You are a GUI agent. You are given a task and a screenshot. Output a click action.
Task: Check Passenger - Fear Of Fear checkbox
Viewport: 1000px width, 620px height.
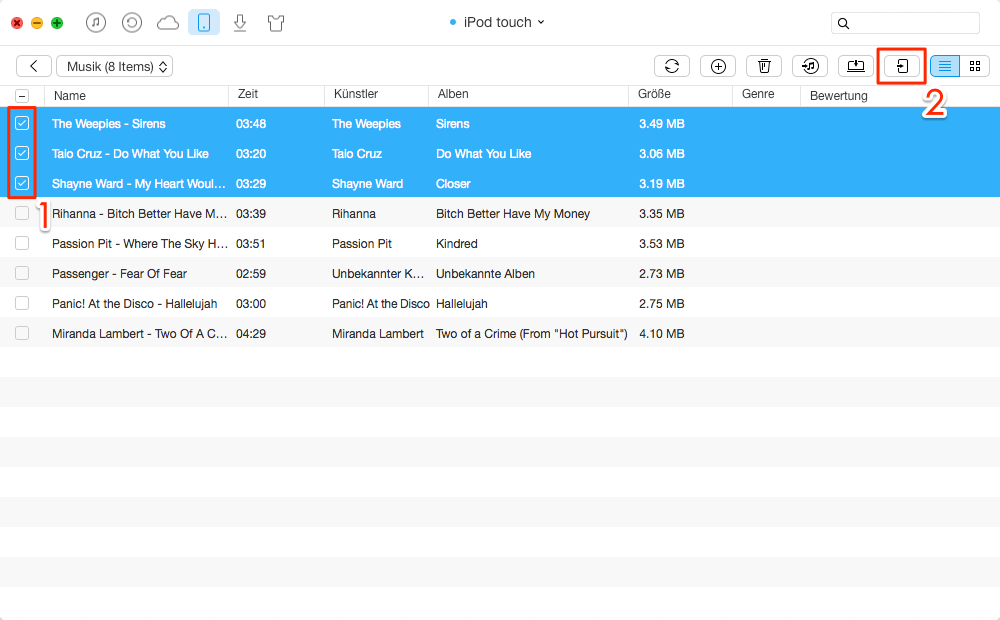tap(22, 273)
